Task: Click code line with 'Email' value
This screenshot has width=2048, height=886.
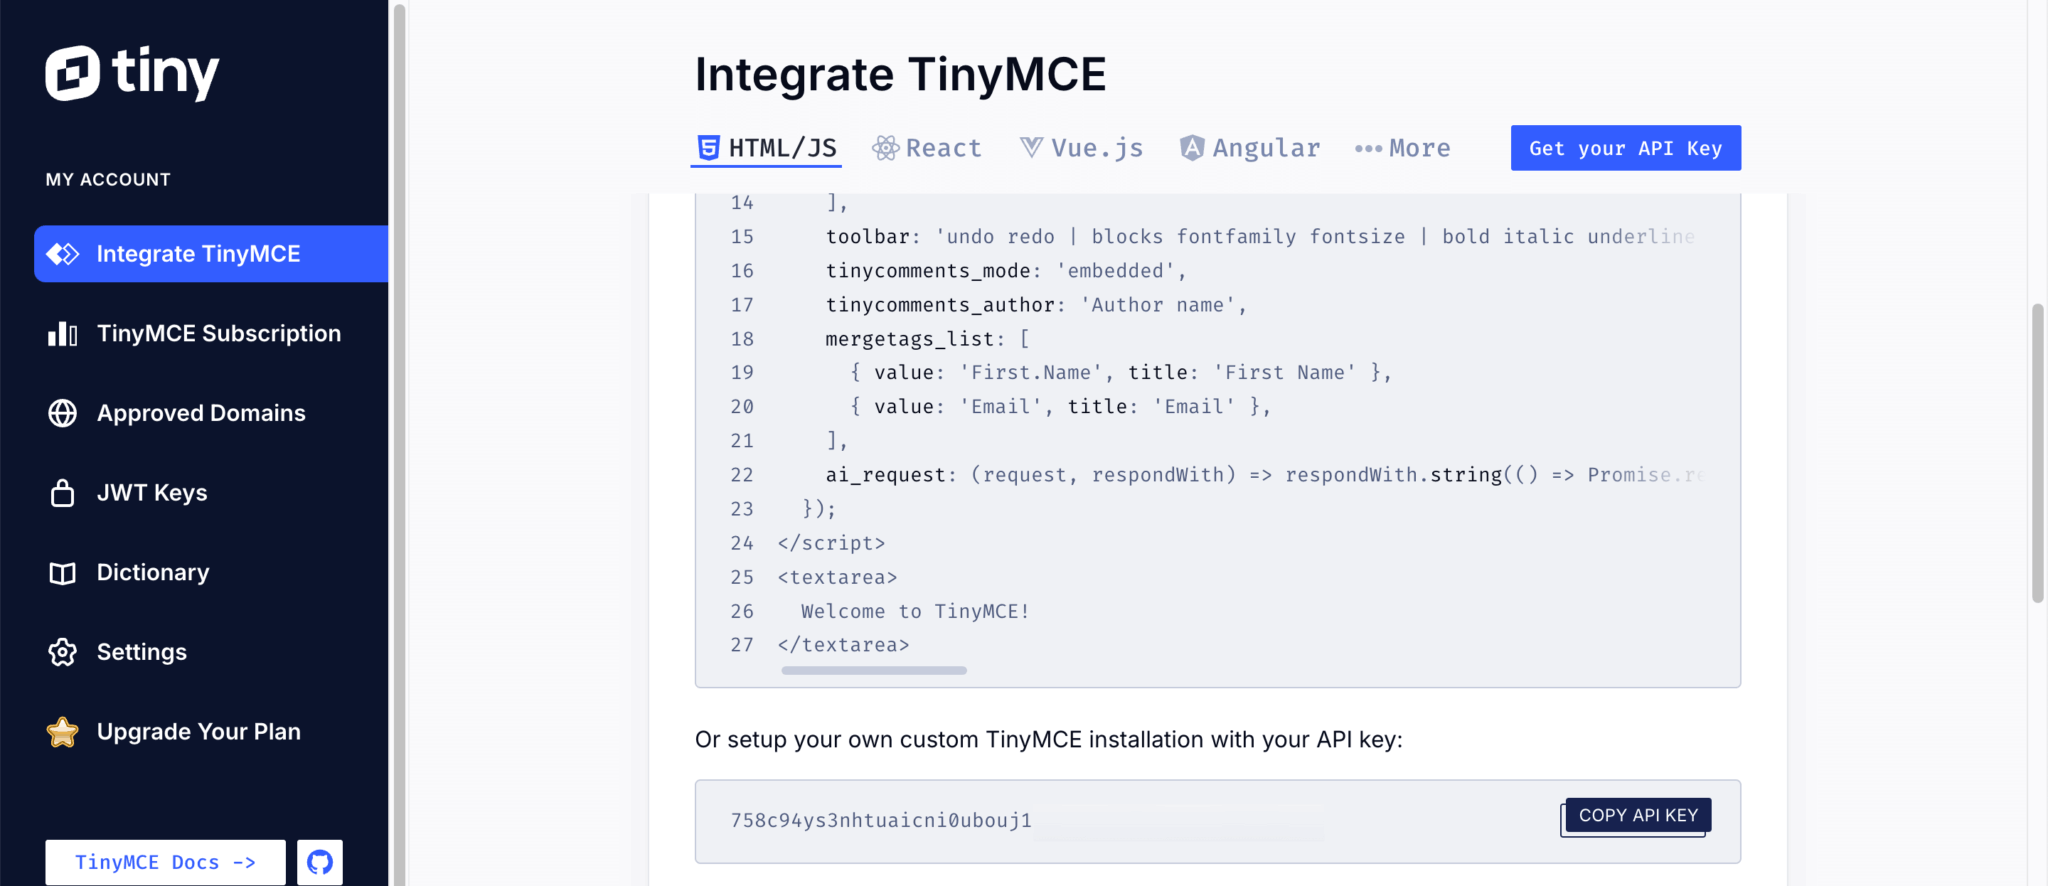Action: (x=1060, y=407)
